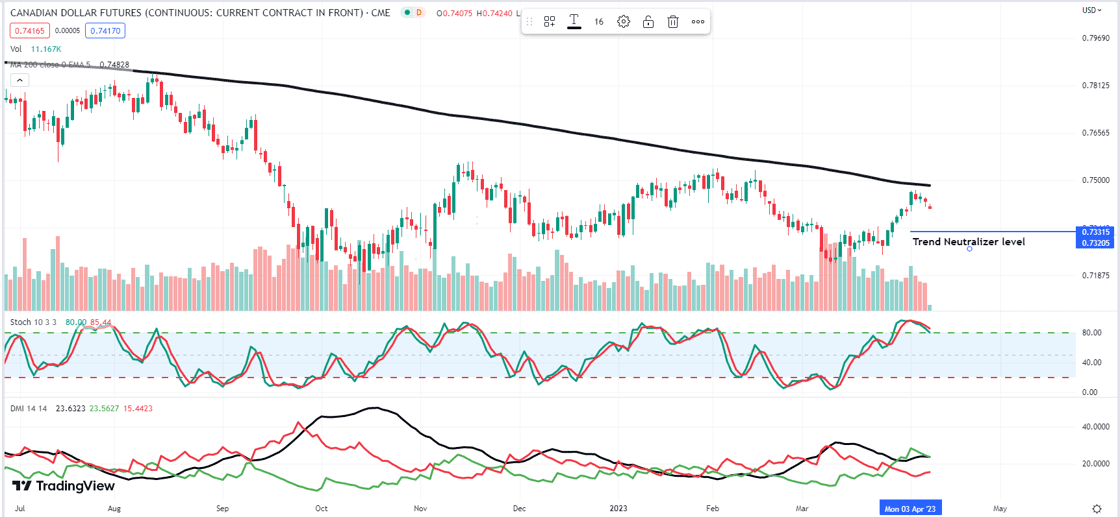Click the May label on time axis
Image resolution: width=1120 pixels, height=517 pixels.
tap(1000, 508)
